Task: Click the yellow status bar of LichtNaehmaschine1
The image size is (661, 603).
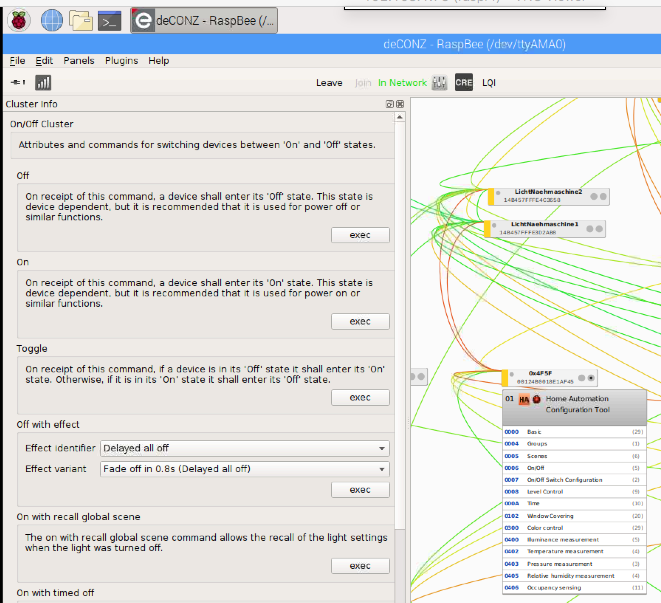Action: pos(487,229)
